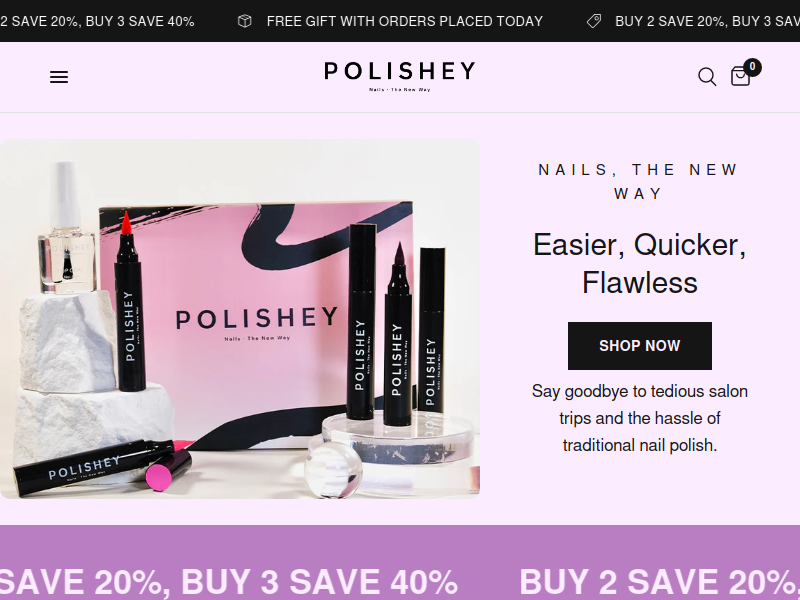Click the POLISHEY logo in the header
Image resolution: width=800 pixels, height=600 pixels.
click(399, 71)
